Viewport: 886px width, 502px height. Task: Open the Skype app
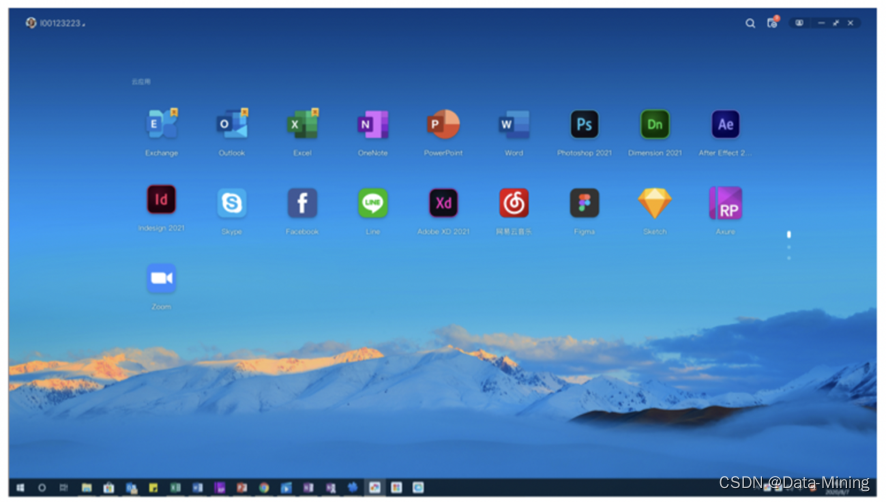[x=232, y=203]
